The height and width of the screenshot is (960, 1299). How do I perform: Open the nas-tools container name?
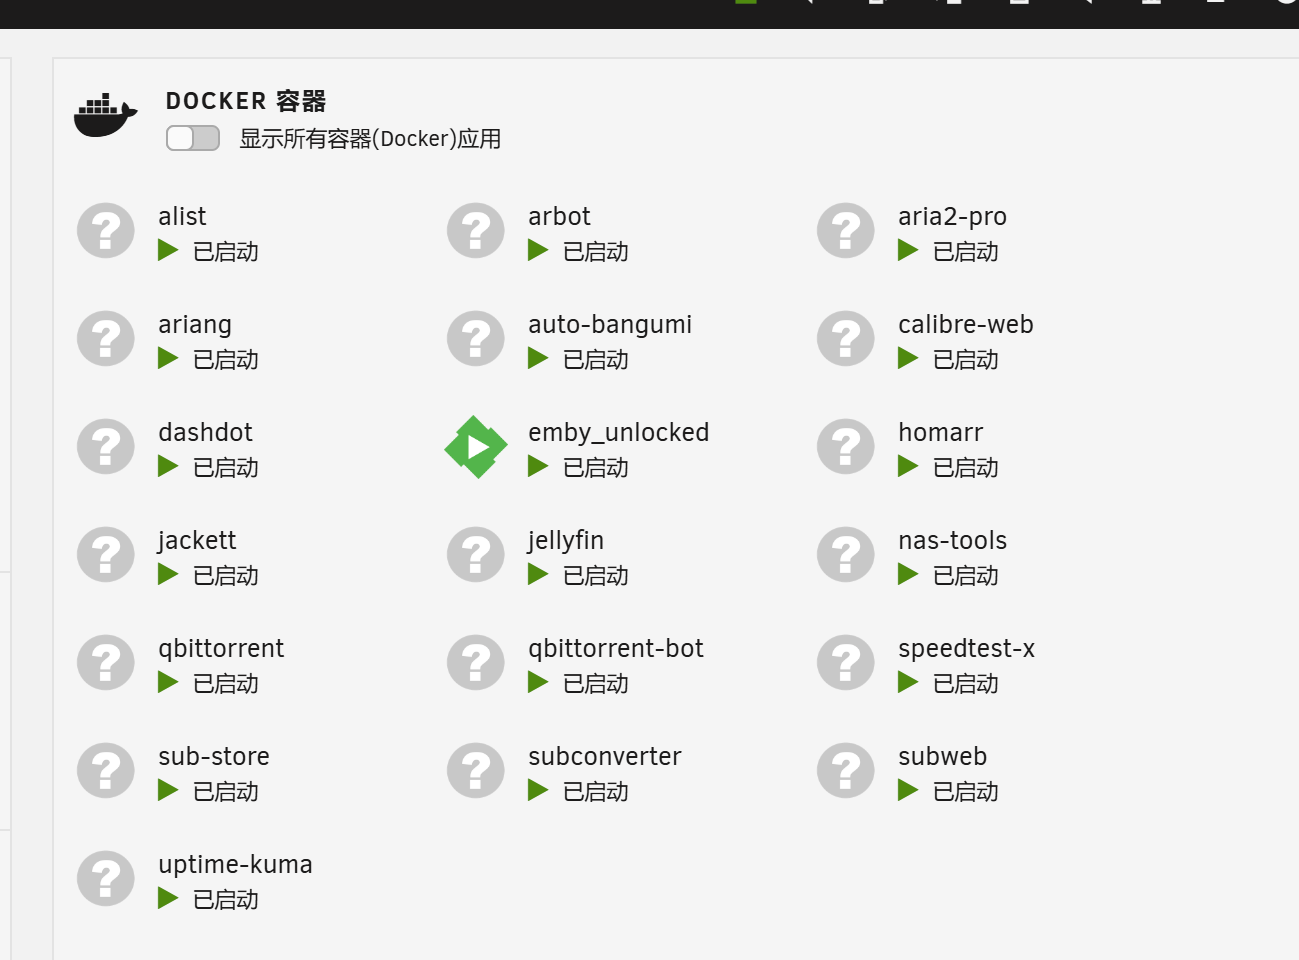point(952,541)
